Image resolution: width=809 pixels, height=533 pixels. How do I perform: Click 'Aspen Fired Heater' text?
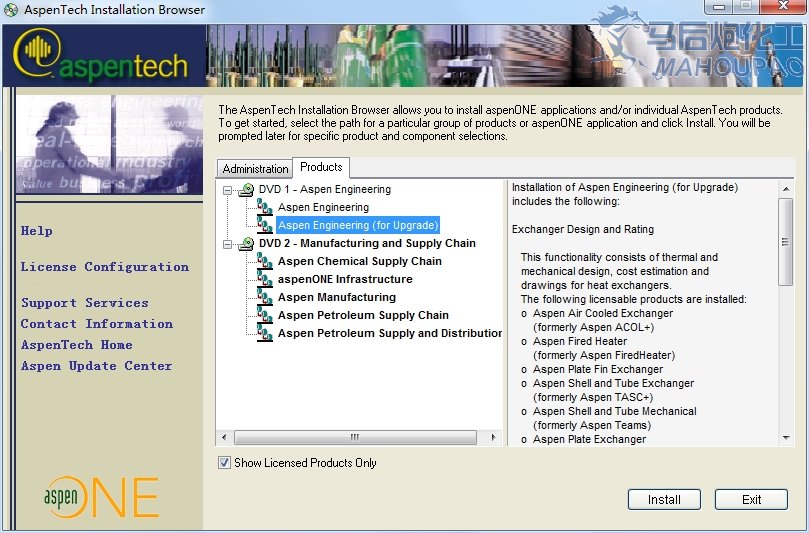coord(580,341)
